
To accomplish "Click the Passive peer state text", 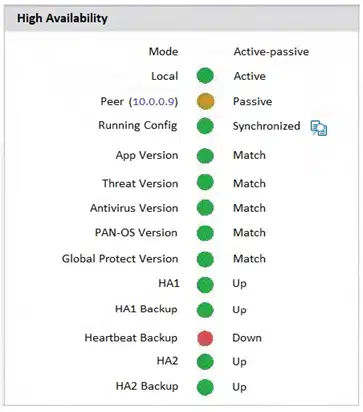I will coord(252,101).
